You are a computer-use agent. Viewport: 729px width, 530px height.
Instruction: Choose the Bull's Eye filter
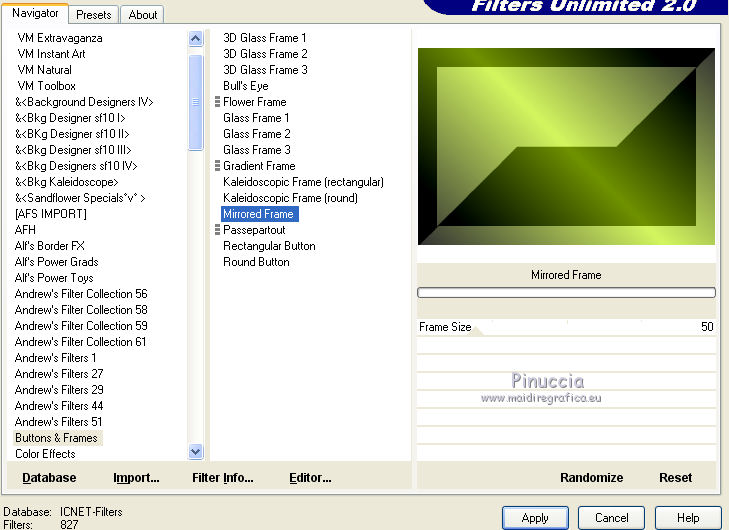point(245,86)
